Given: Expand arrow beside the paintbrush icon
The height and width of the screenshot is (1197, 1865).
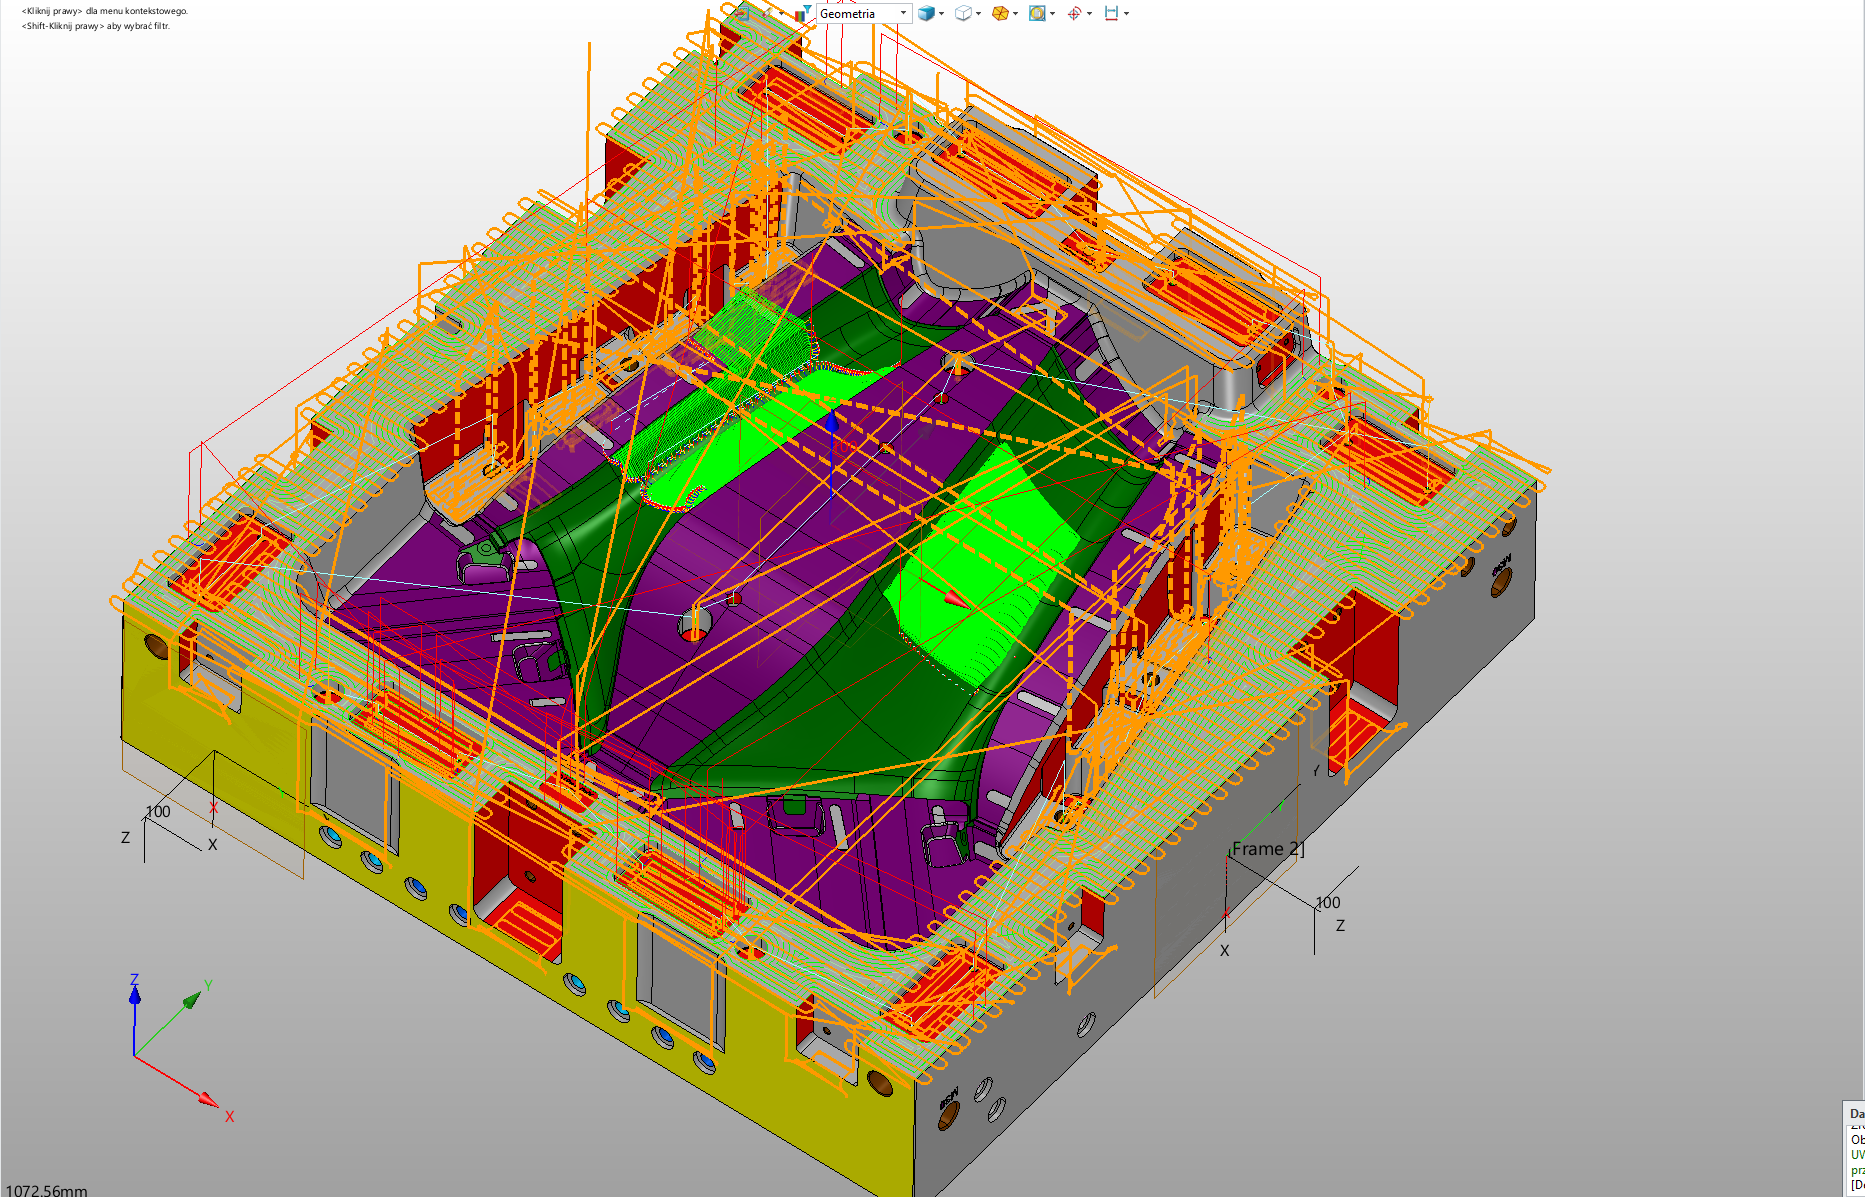Looking at the screenshot, I should point(782,13).
